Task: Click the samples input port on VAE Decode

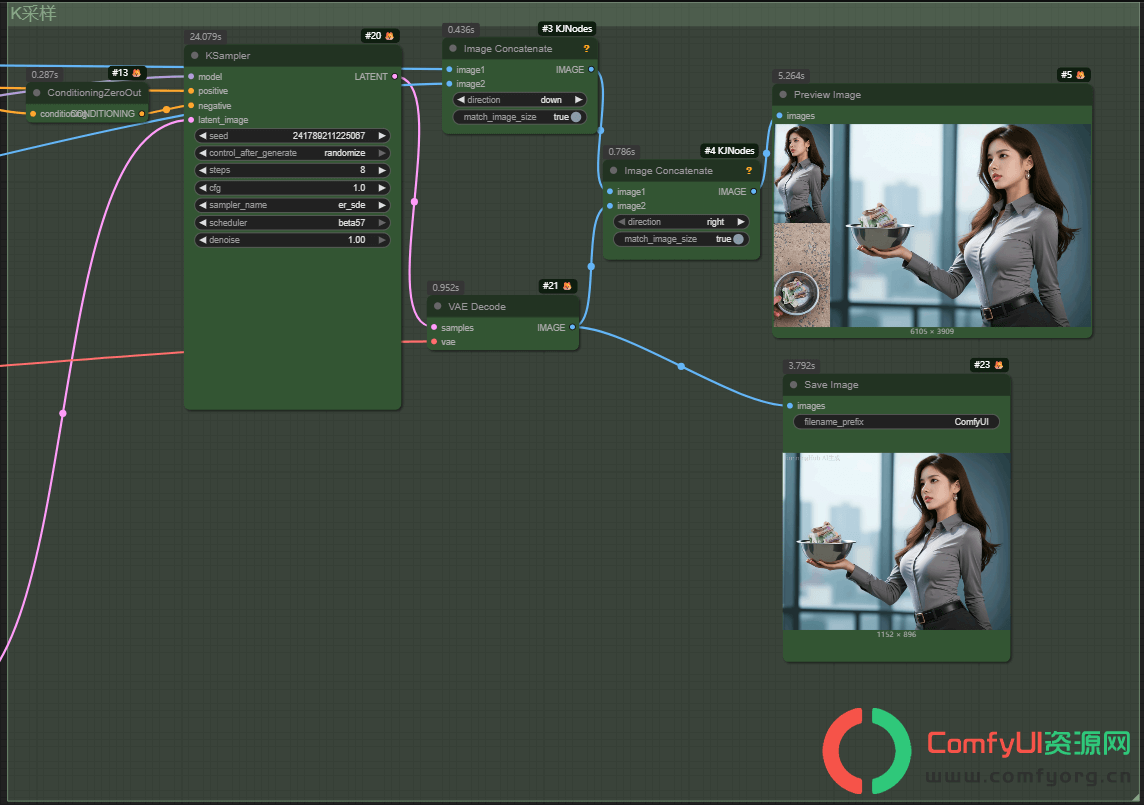Action: tap(434, 328)
